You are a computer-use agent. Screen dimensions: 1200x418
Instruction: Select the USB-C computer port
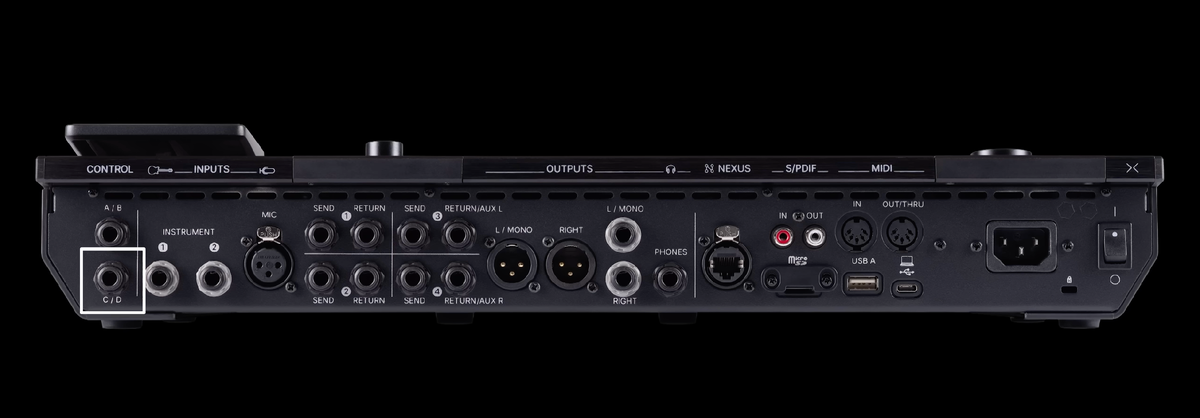pos(907,290)
